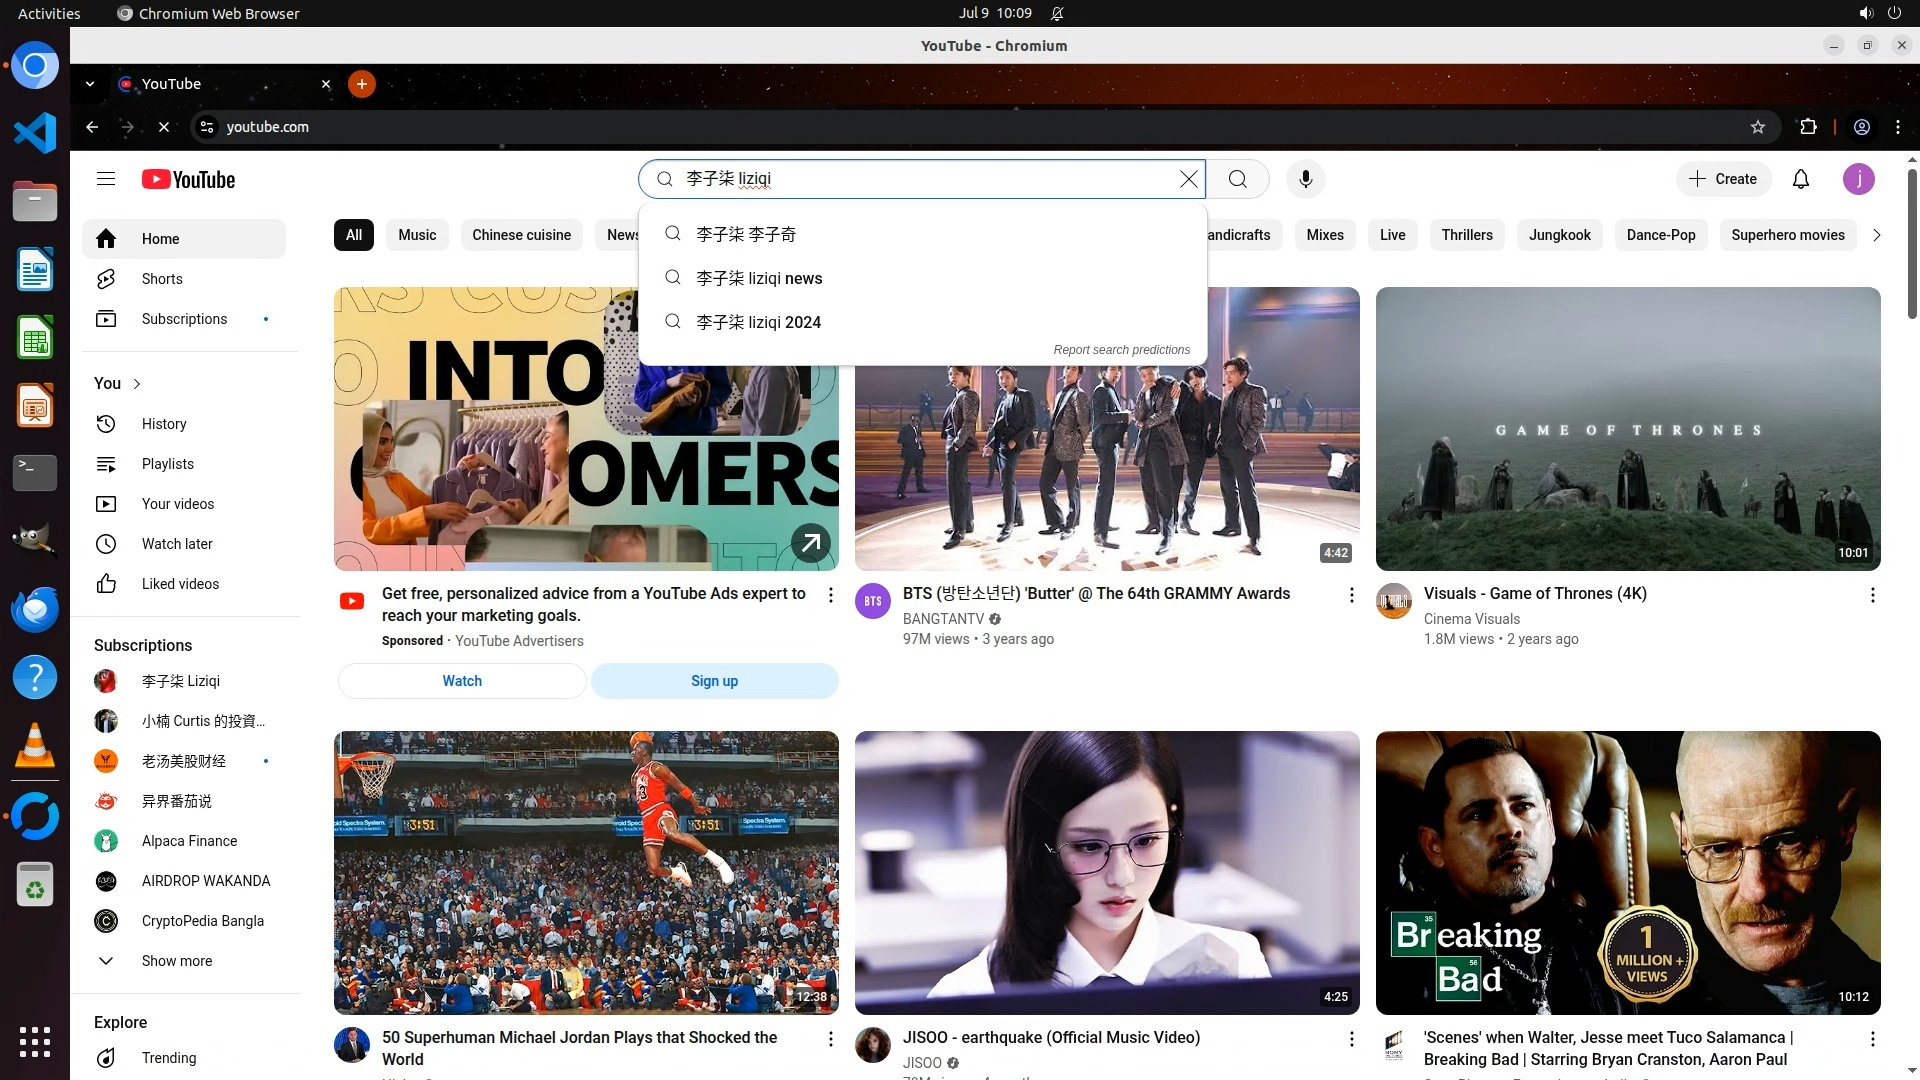1920x1080 pixels.
Task: Open Shorts from the sidebar
Action: [x=161, y=279]
